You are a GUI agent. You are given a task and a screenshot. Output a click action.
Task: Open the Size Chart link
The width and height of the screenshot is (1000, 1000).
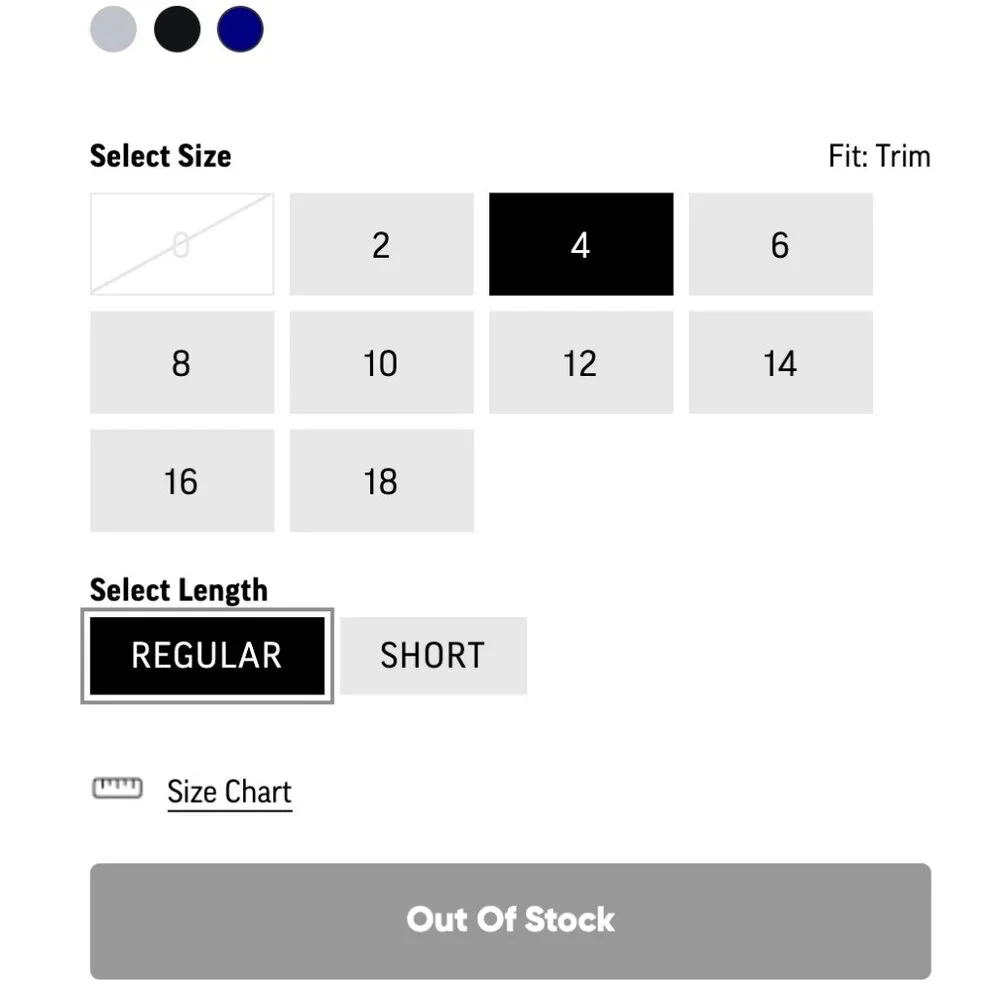[x=229, y=792]
